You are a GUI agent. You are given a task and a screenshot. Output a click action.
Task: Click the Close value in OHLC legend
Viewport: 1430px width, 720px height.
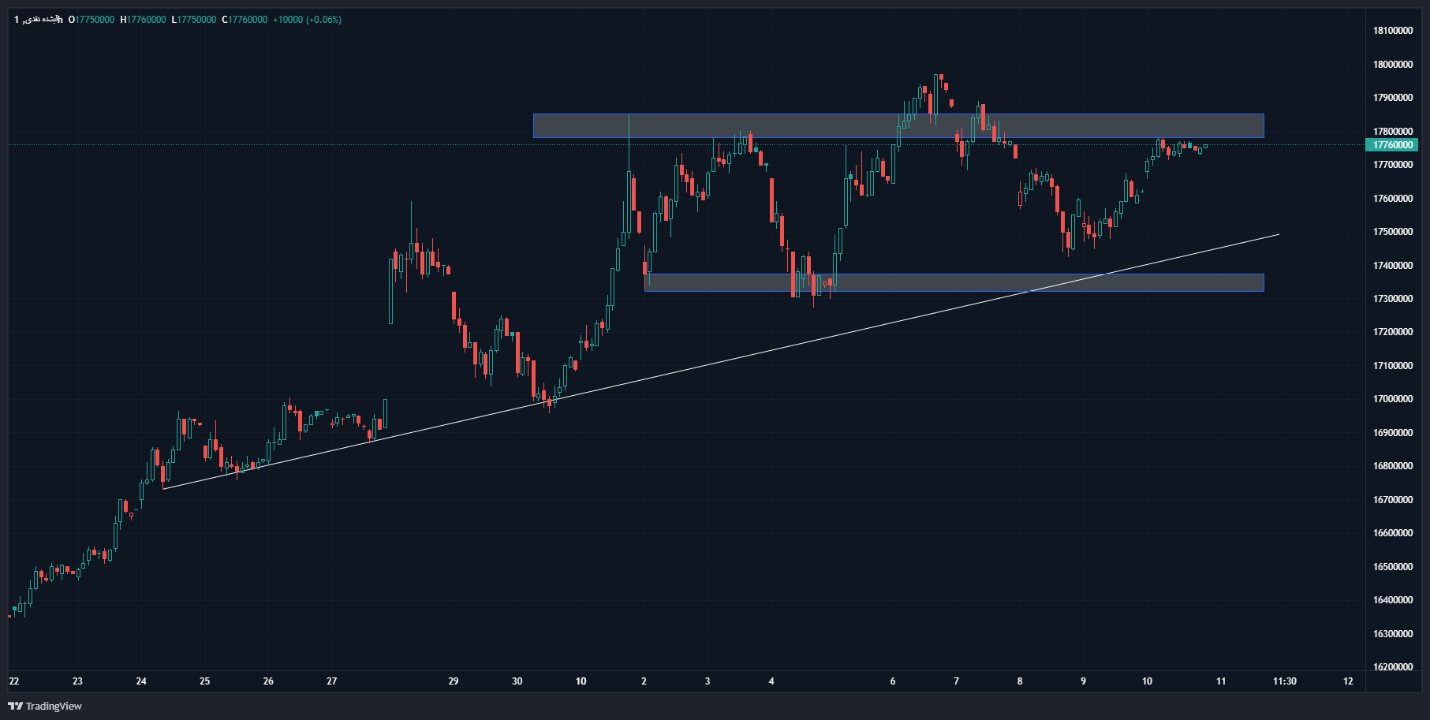[245, 19]
